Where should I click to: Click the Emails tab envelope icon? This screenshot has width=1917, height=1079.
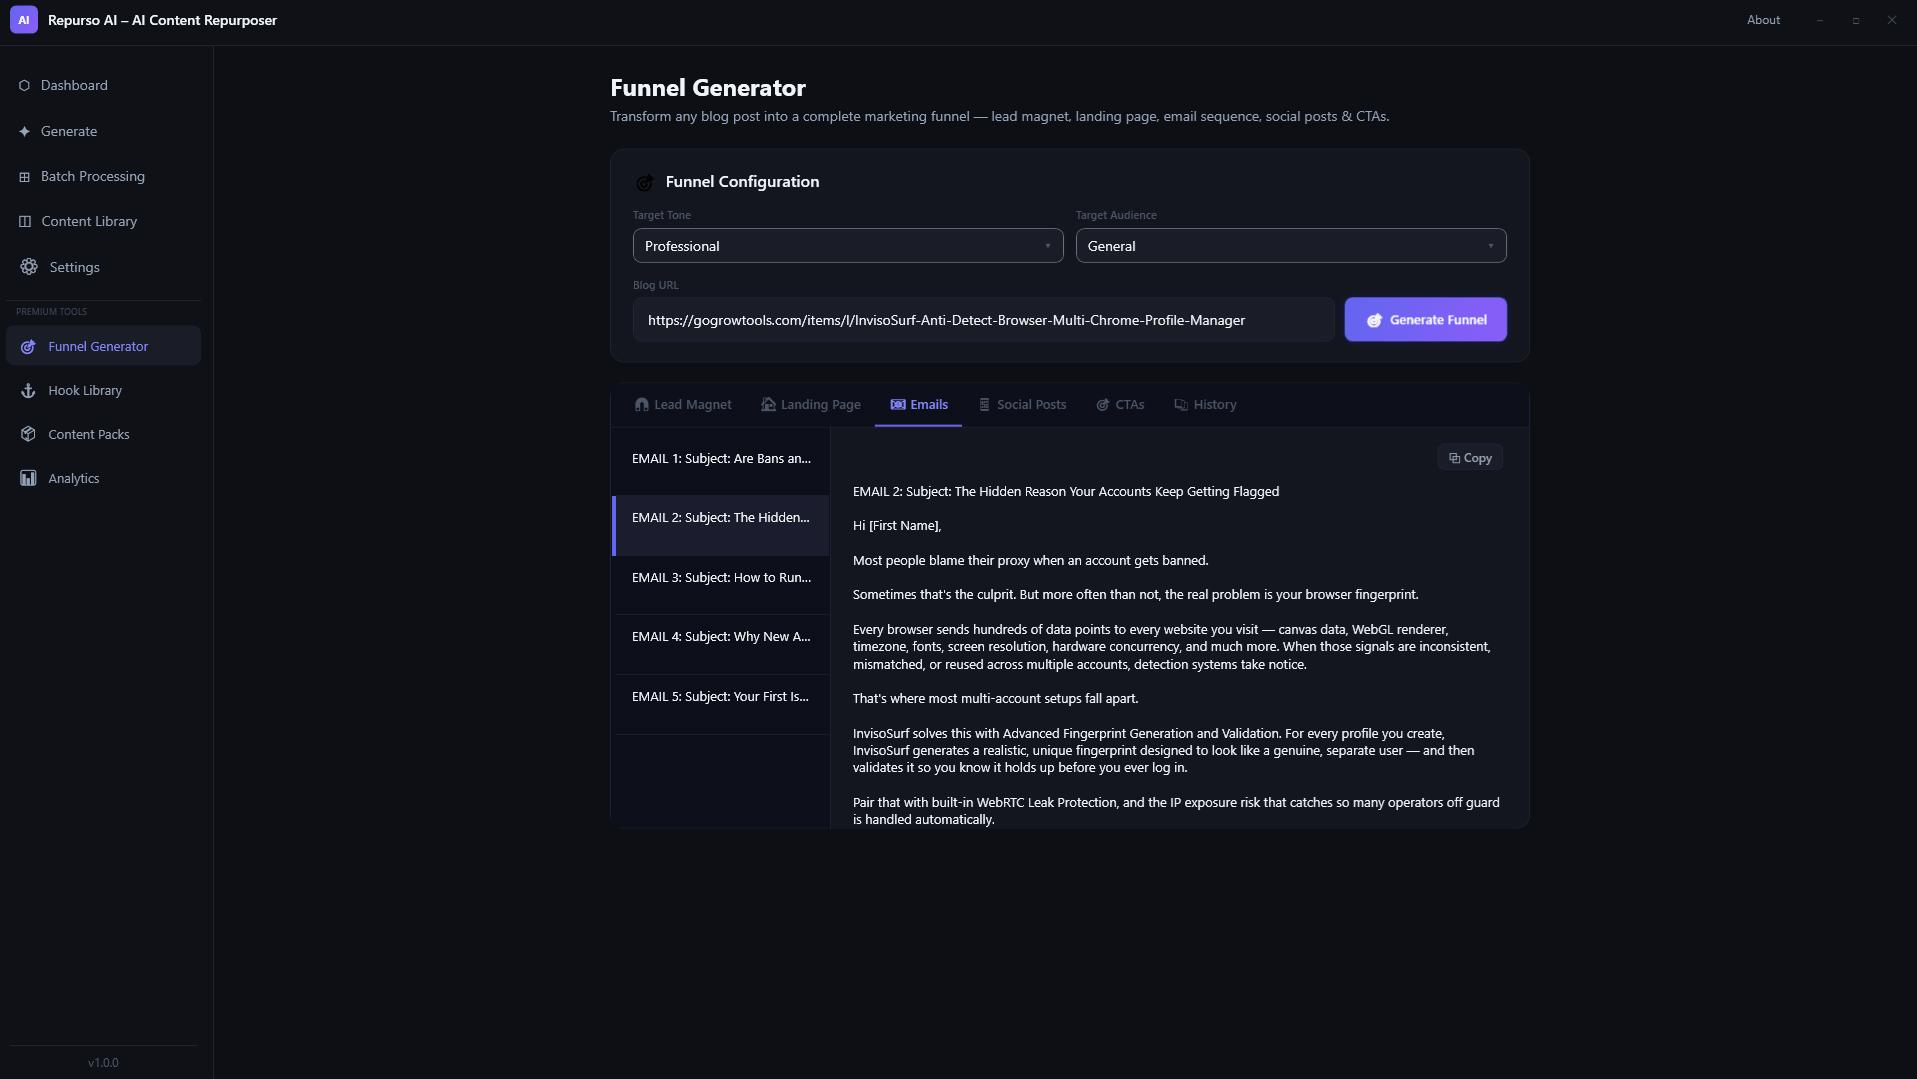click(x=898, y=405)
